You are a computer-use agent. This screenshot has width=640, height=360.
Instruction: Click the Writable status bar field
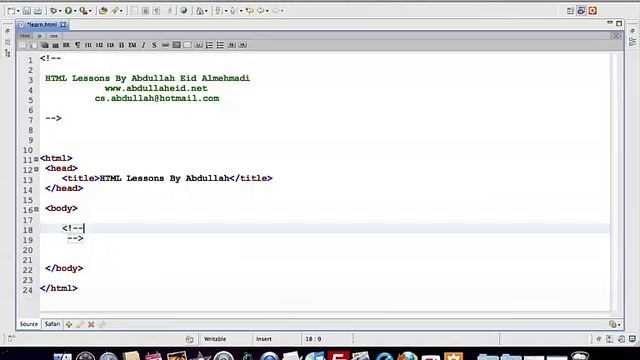(215, 339)
